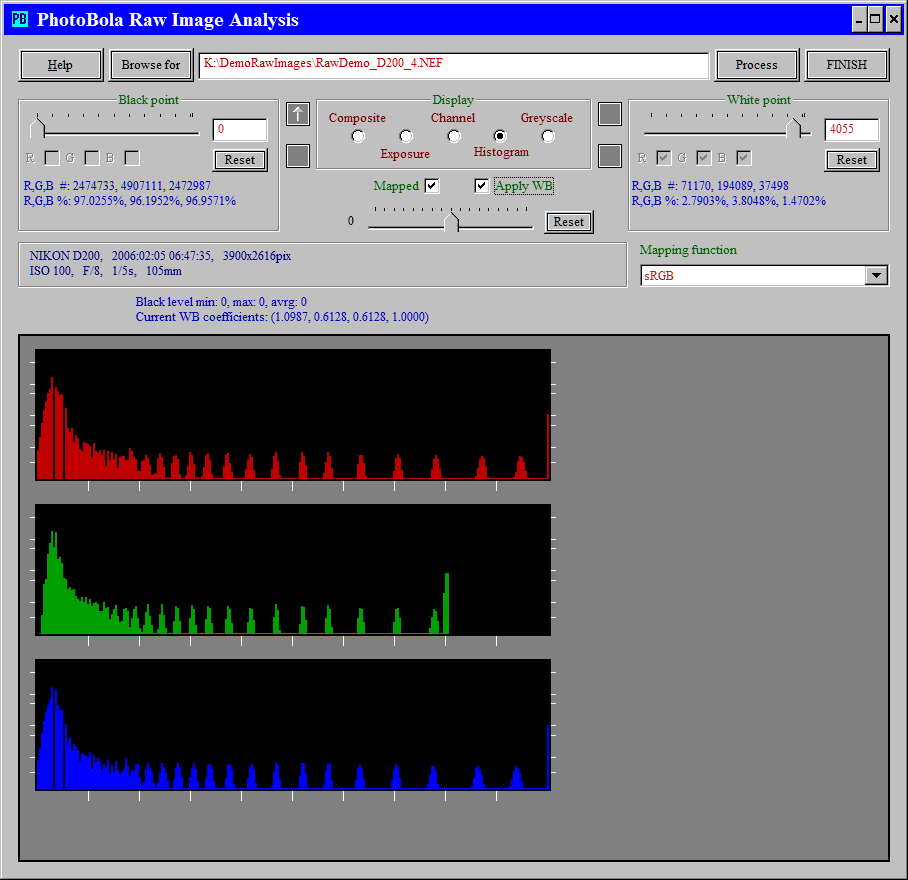The image size is (908, 880).
Task: Enable the Black point R channel checkbox
Action: point(52,158)
